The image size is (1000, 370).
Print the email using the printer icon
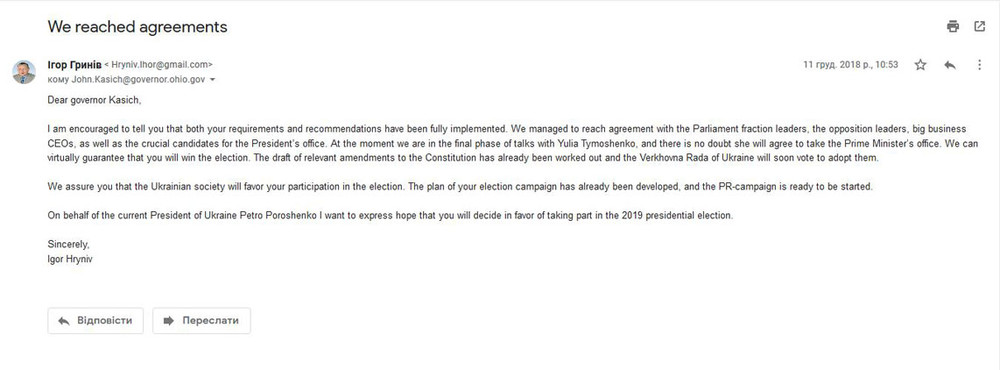point(953,26)
